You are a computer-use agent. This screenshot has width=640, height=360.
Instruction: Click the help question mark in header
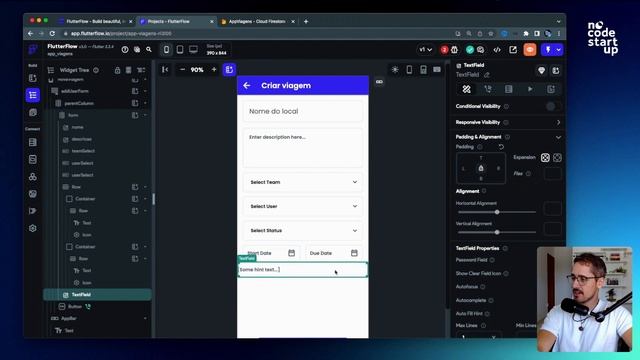125,49
